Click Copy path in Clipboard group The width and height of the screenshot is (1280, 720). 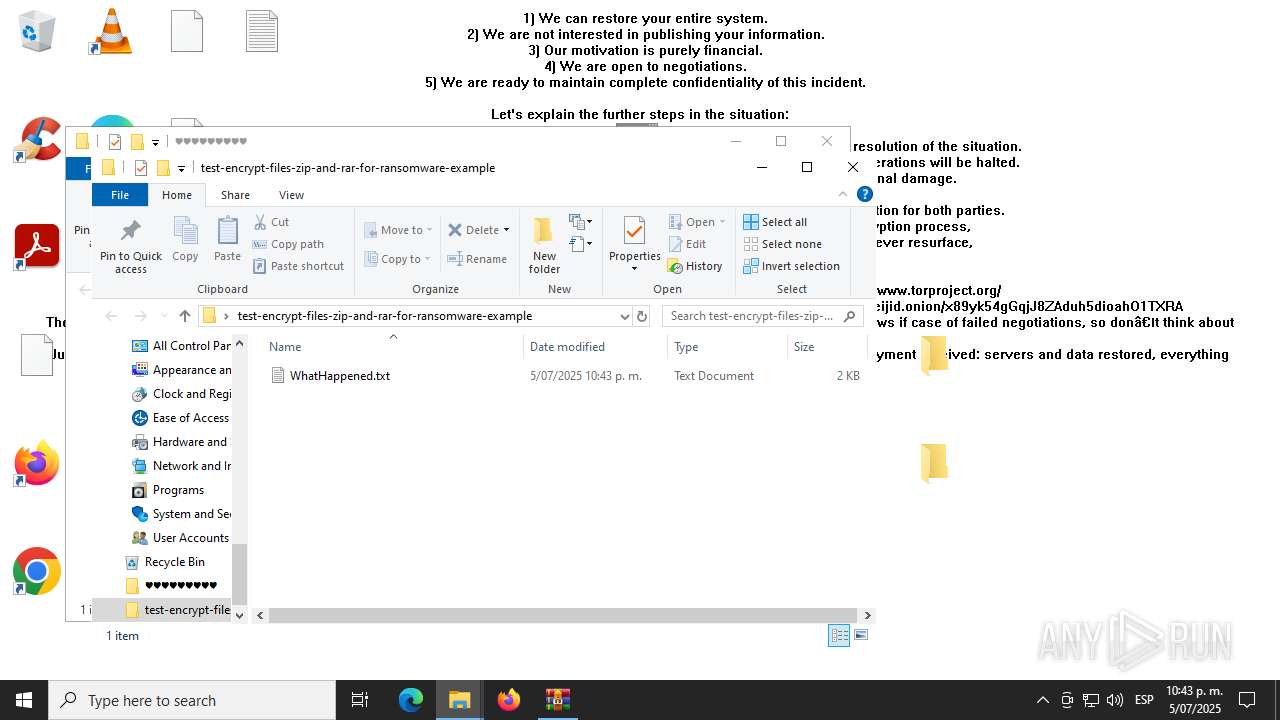[x=288, y=244]
